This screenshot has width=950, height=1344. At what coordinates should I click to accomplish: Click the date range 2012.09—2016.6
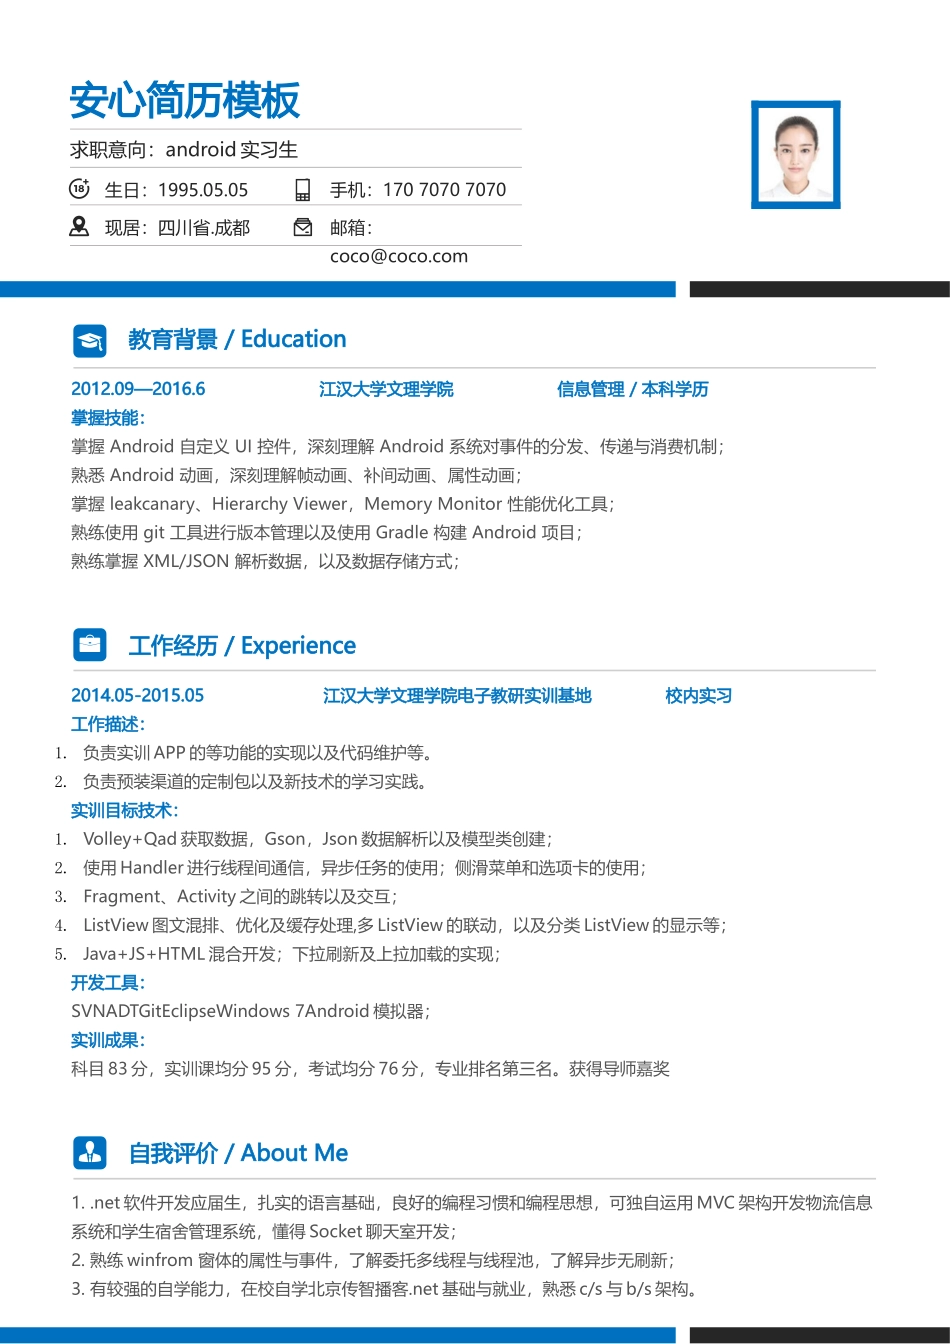(137, 389)
